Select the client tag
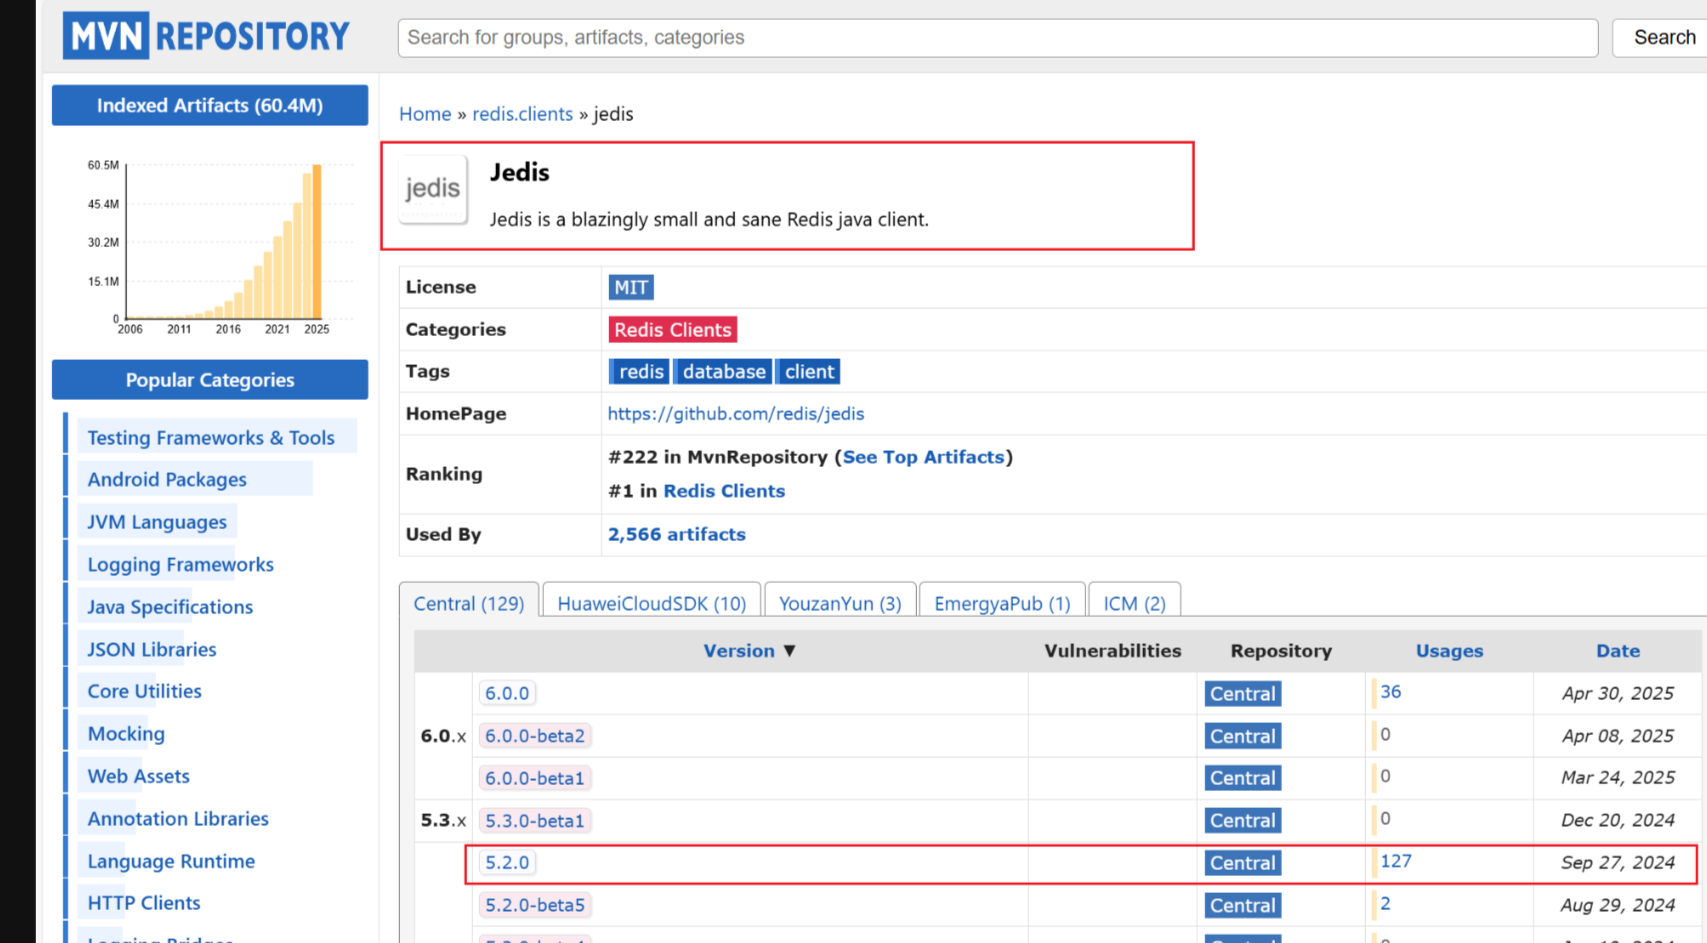 point(809,372)
